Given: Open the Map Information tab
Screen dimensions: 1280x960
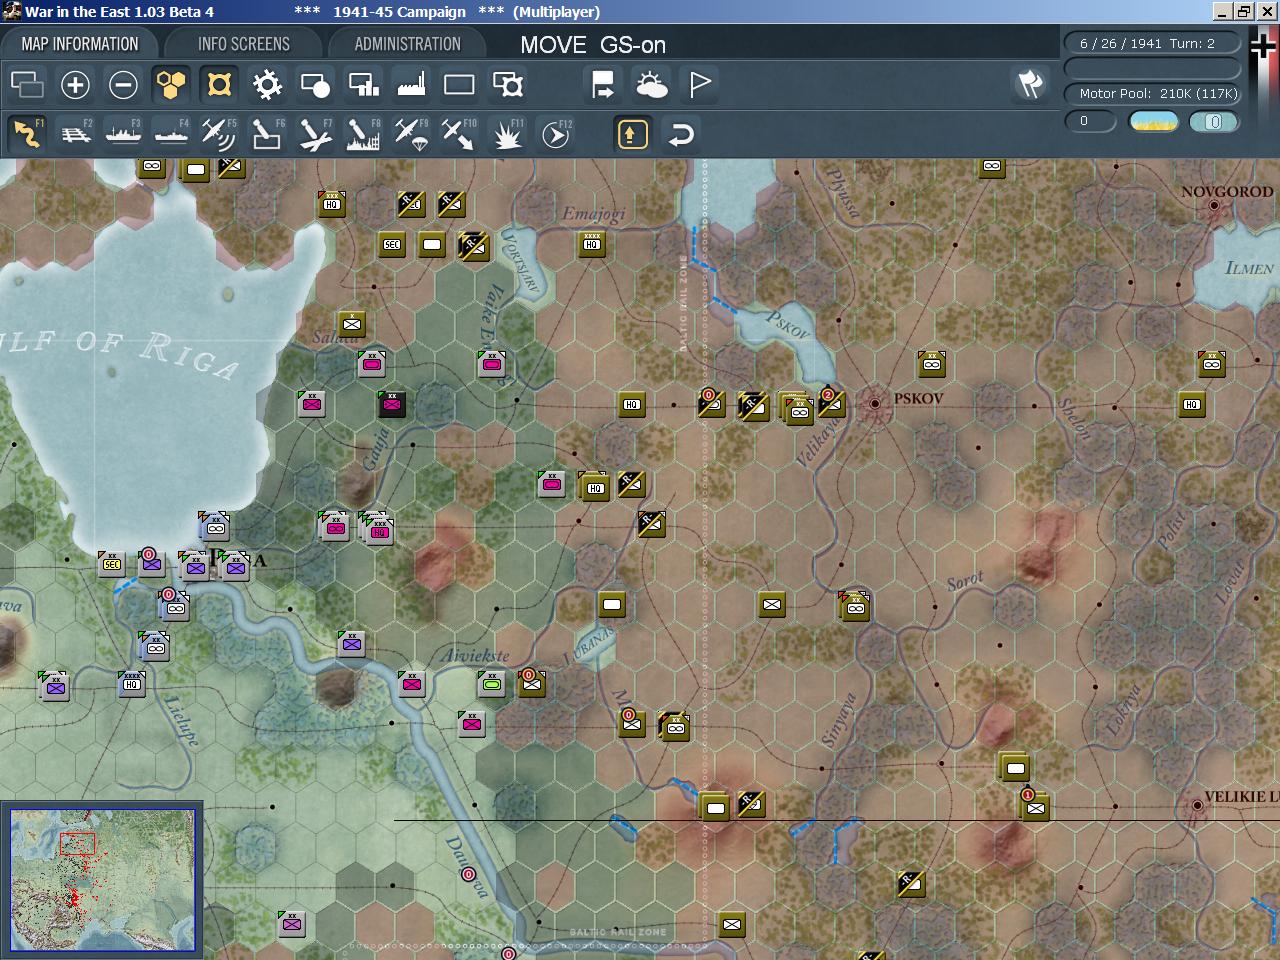Looking at the screenshot, I should [x=80, y=44].
